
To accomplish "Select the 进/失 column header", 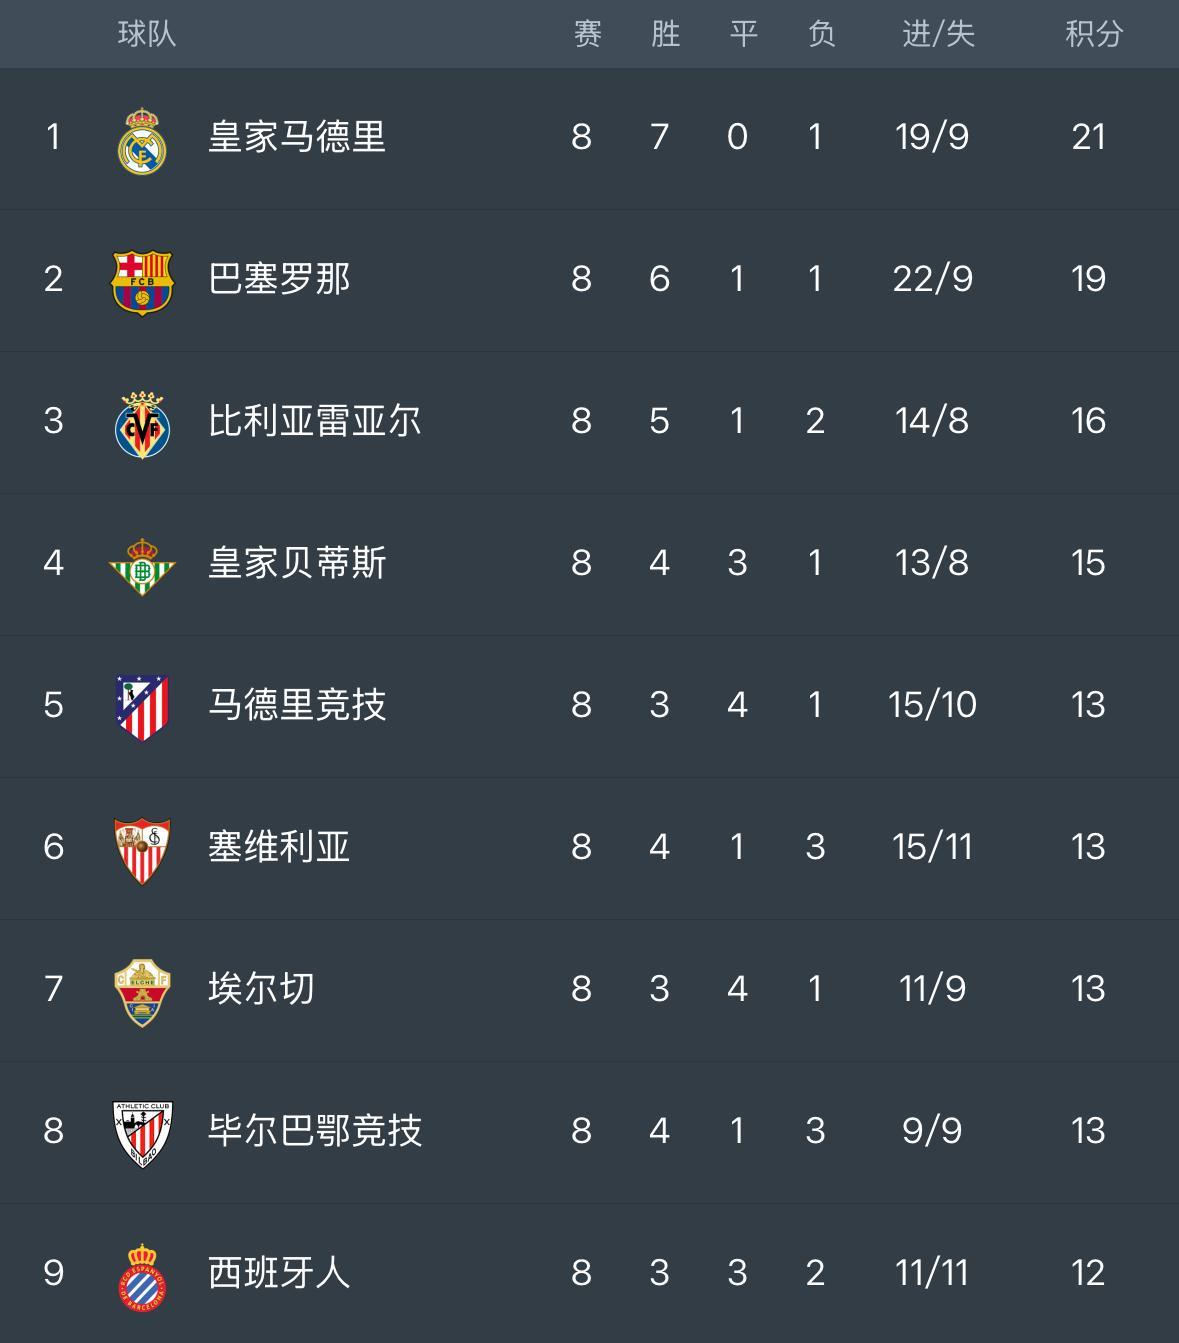I will click(937, 34).
